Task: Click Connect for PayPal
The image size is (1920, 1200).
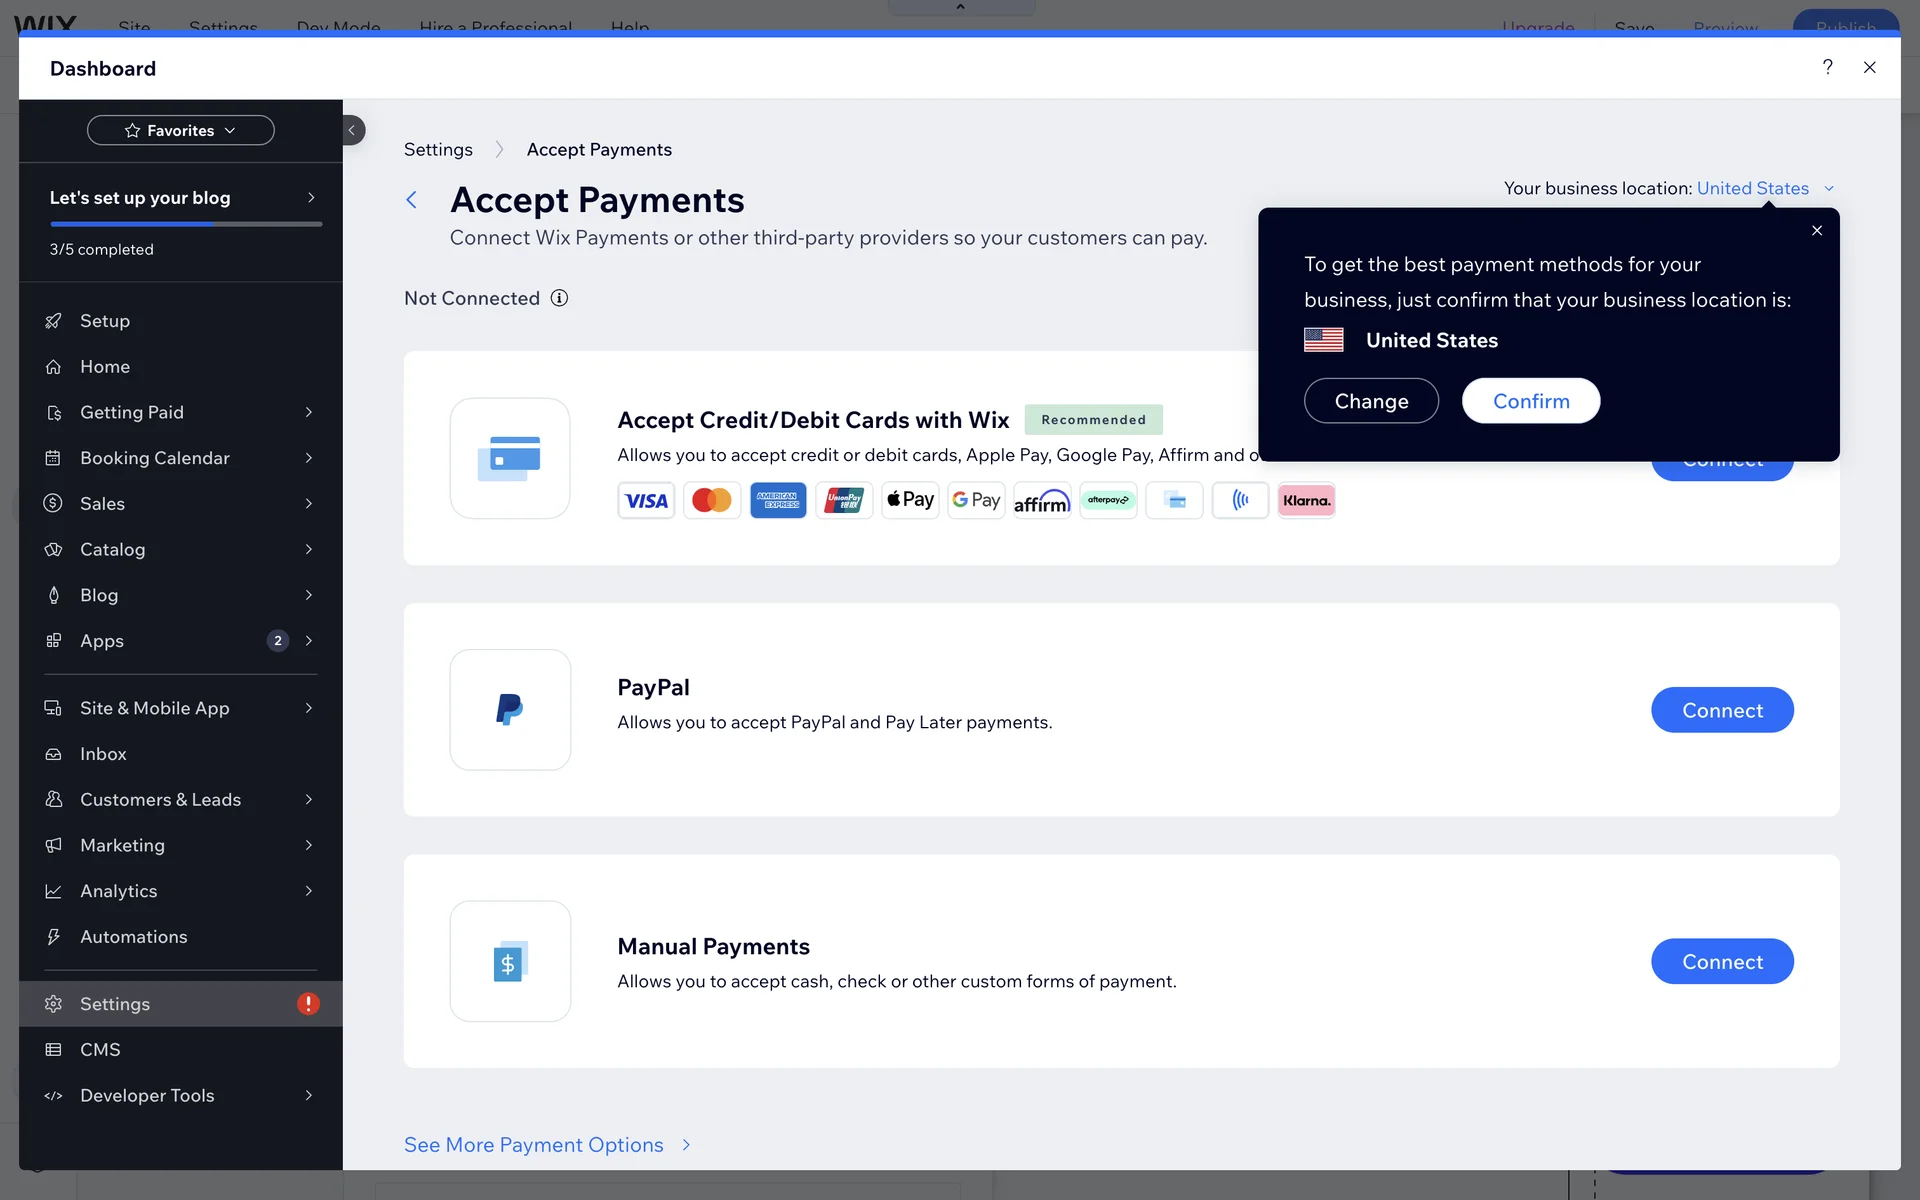Action: pos(1721,710)
